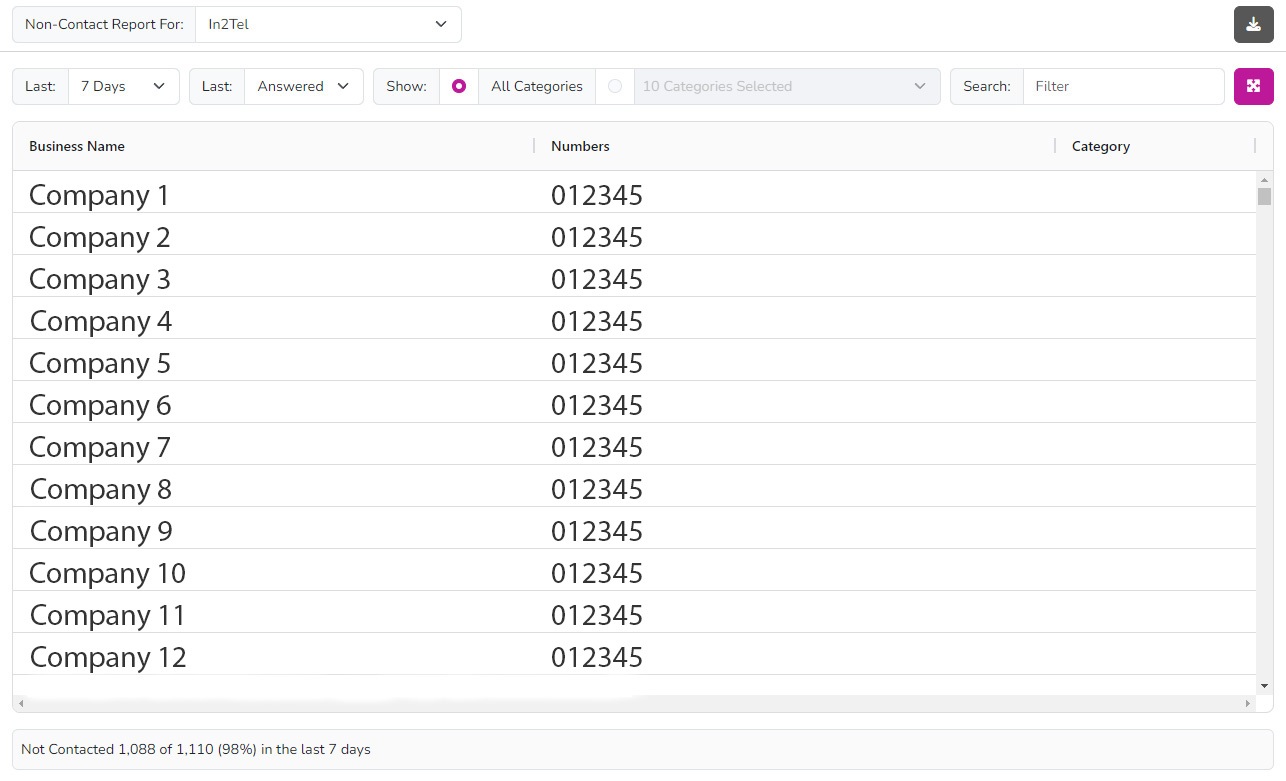Click the Not Contacted 1,088 of 1,110 status text
Viewport: 1286px width, 781px height.
pos(196,749)
